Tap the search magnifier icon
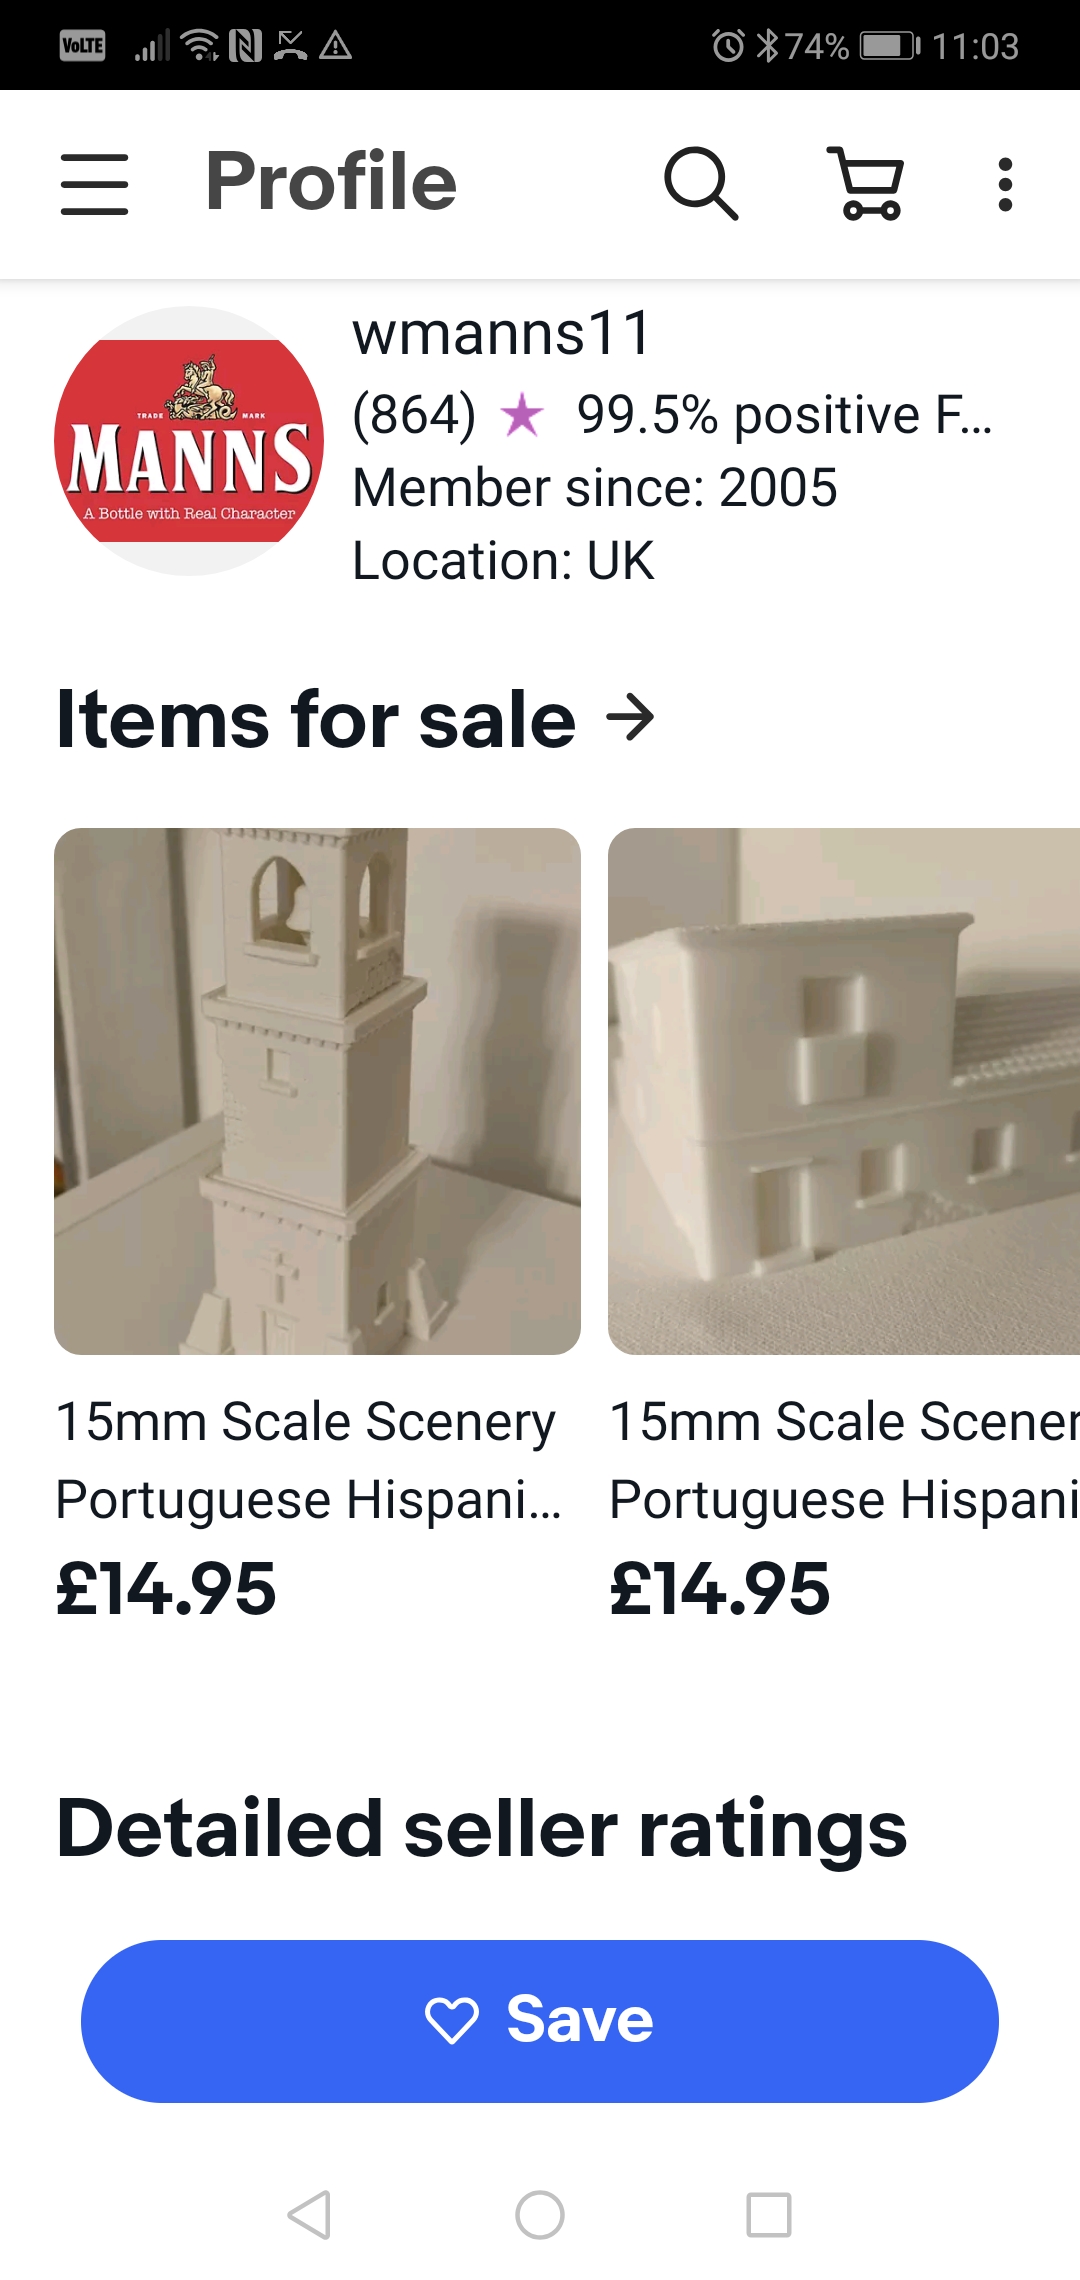The image size is (1080, 2280). (701, 183)
